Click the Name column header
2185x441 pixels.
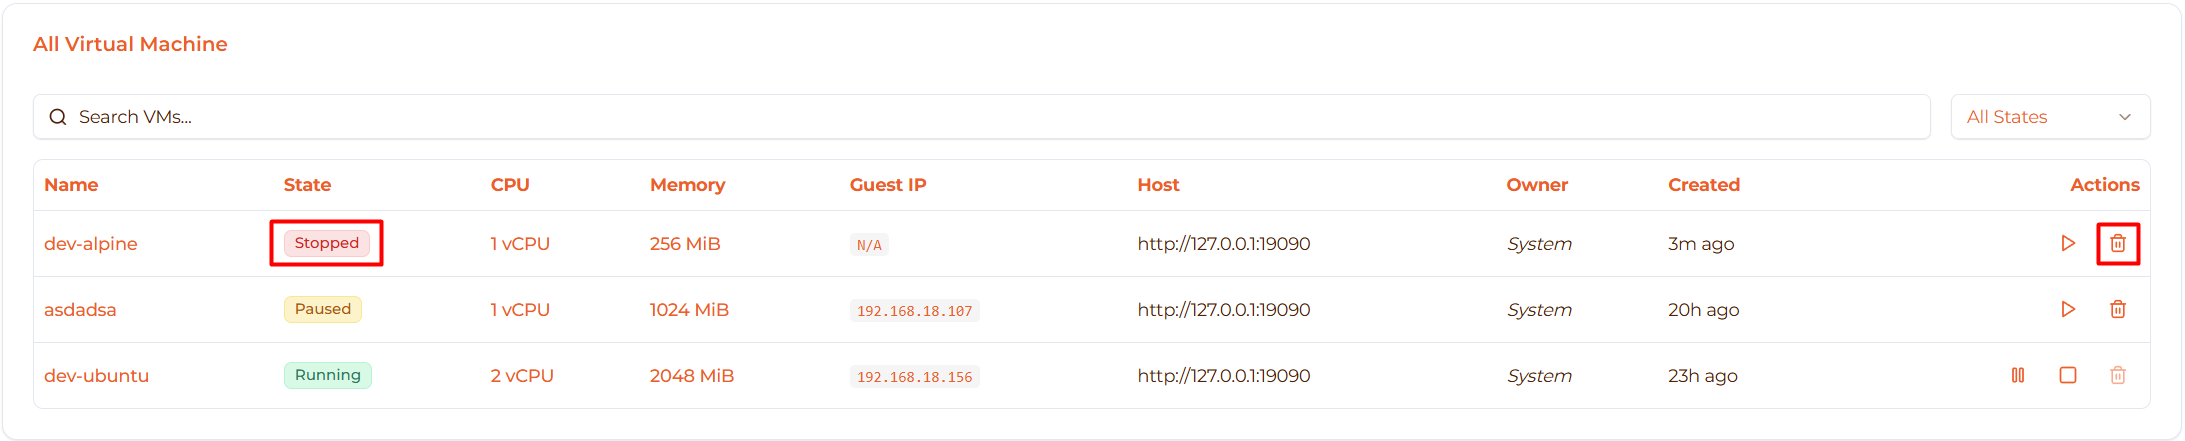coord(71,185)
